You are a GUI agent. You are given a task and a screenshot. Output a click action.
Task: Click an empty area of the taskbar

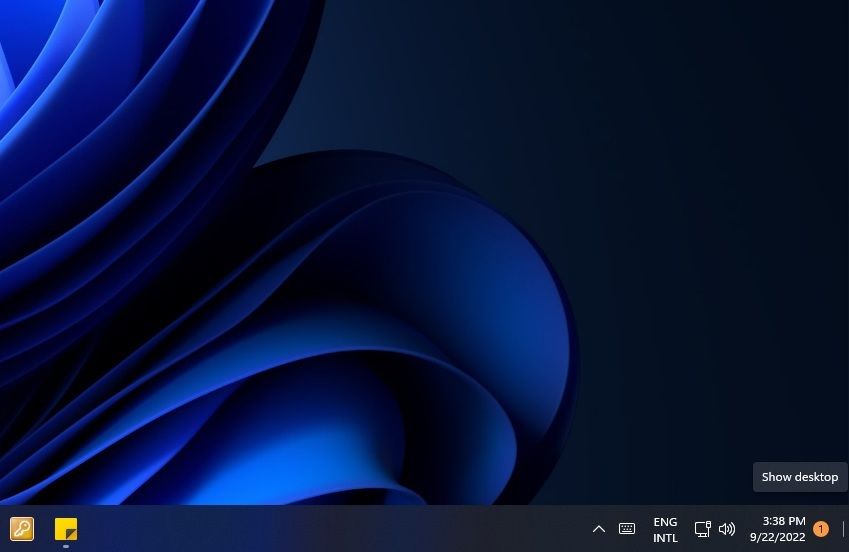(x=325, y=529)
